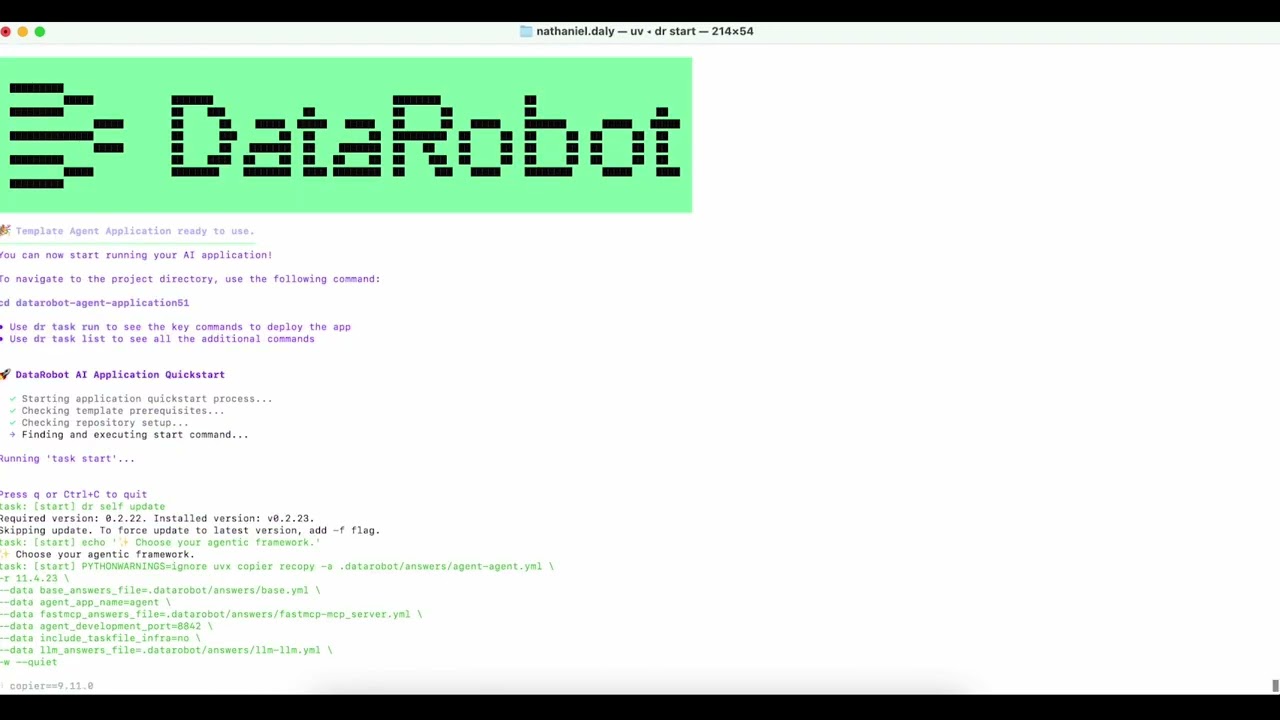
Task: Click 'To navigate to the project directory' line
Action: 190,279
